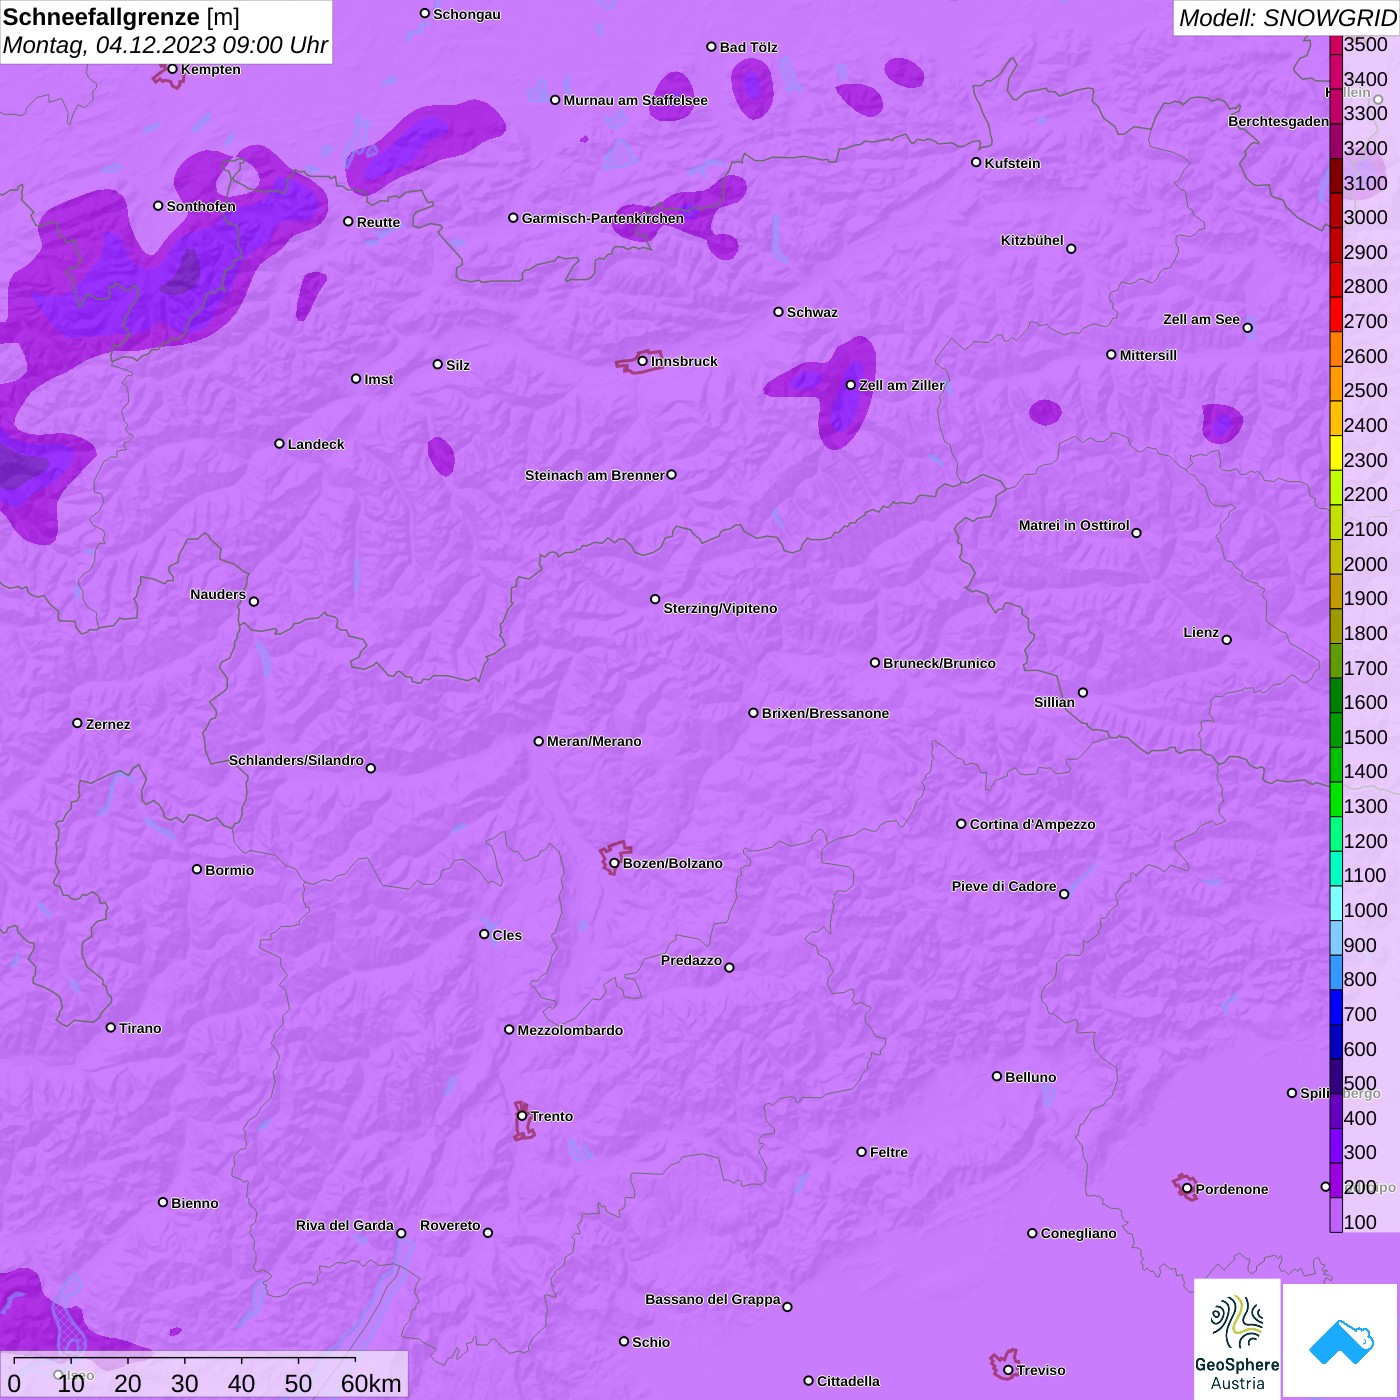Click the Pordenone label
1400x1400 pixels.
(1232, 1189)
